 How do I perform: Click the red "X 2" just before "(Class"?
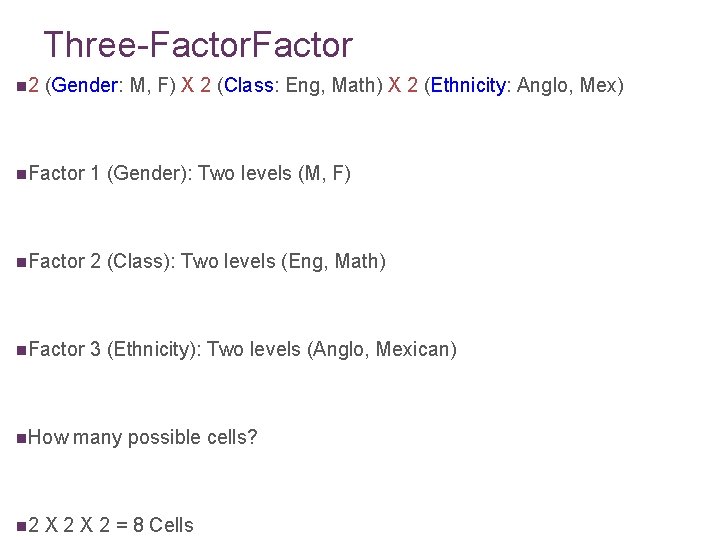pyautogui.click(x=197, y=86)
